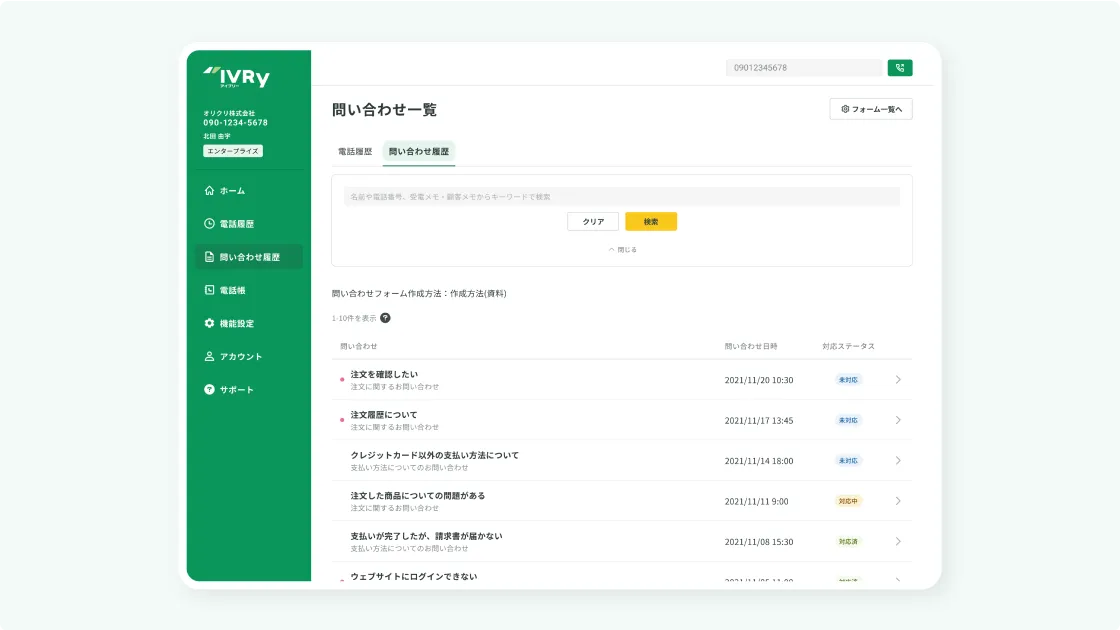The width and height of the screenshot is (1120, 630).
Task: Open フォーム一覧へ button
Action: (x=871, y=109)
